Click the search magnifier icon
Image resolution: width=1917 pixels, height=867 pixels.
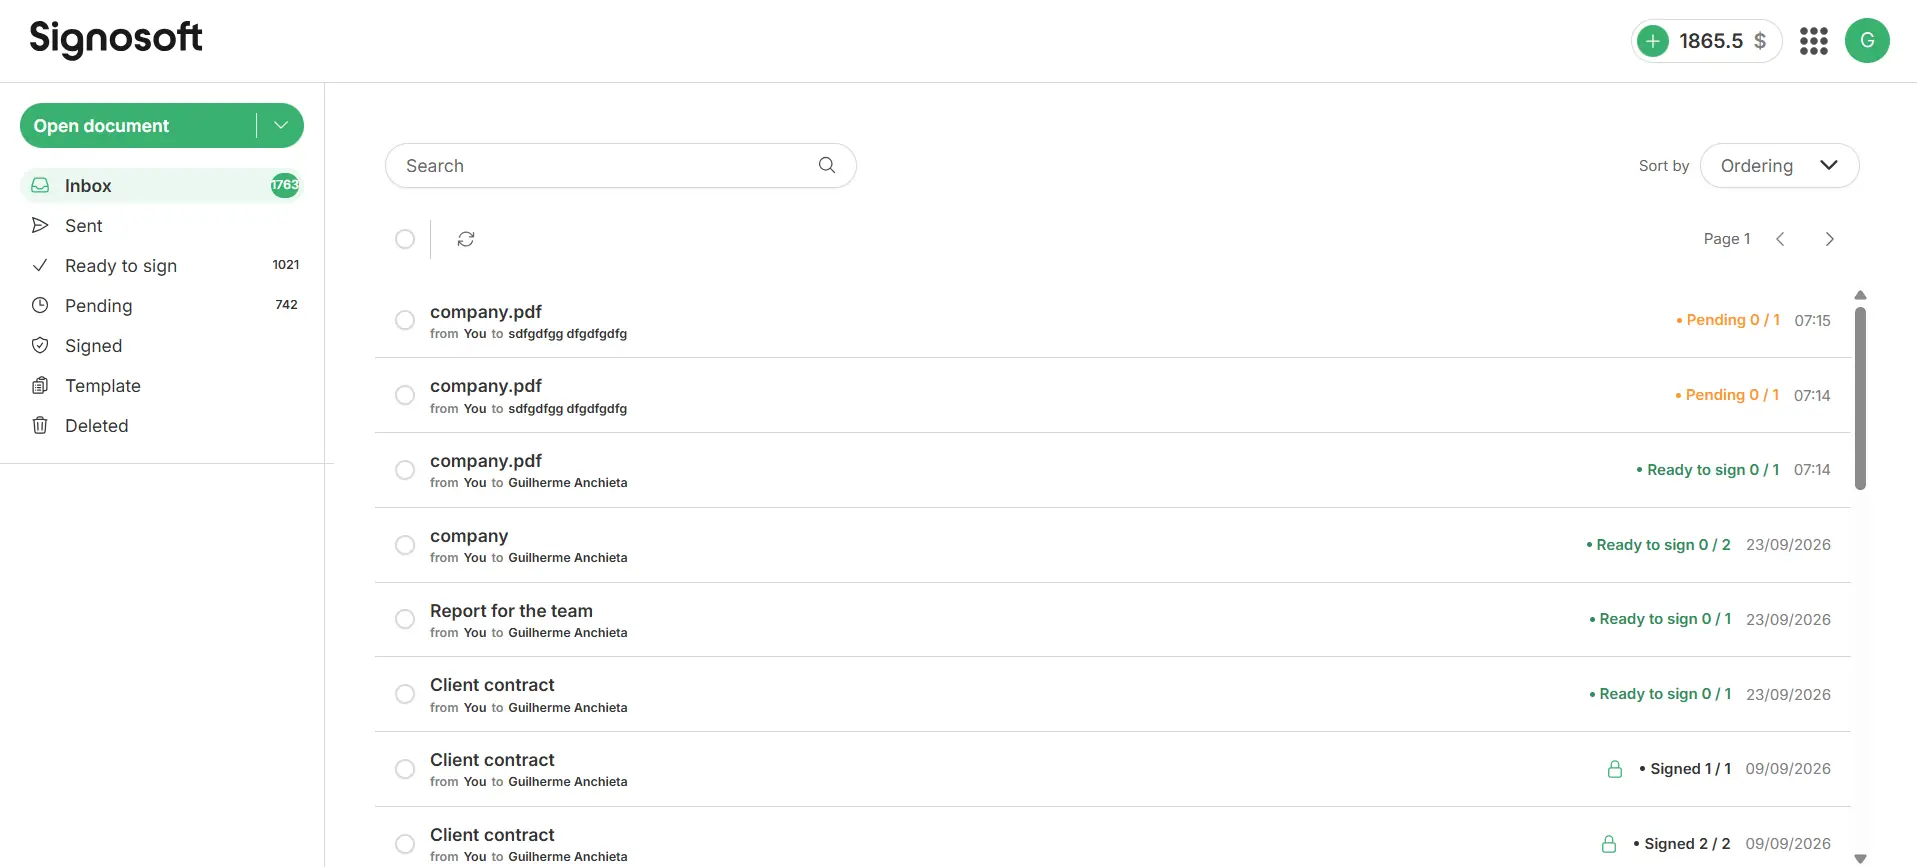[x=827, y=165]
